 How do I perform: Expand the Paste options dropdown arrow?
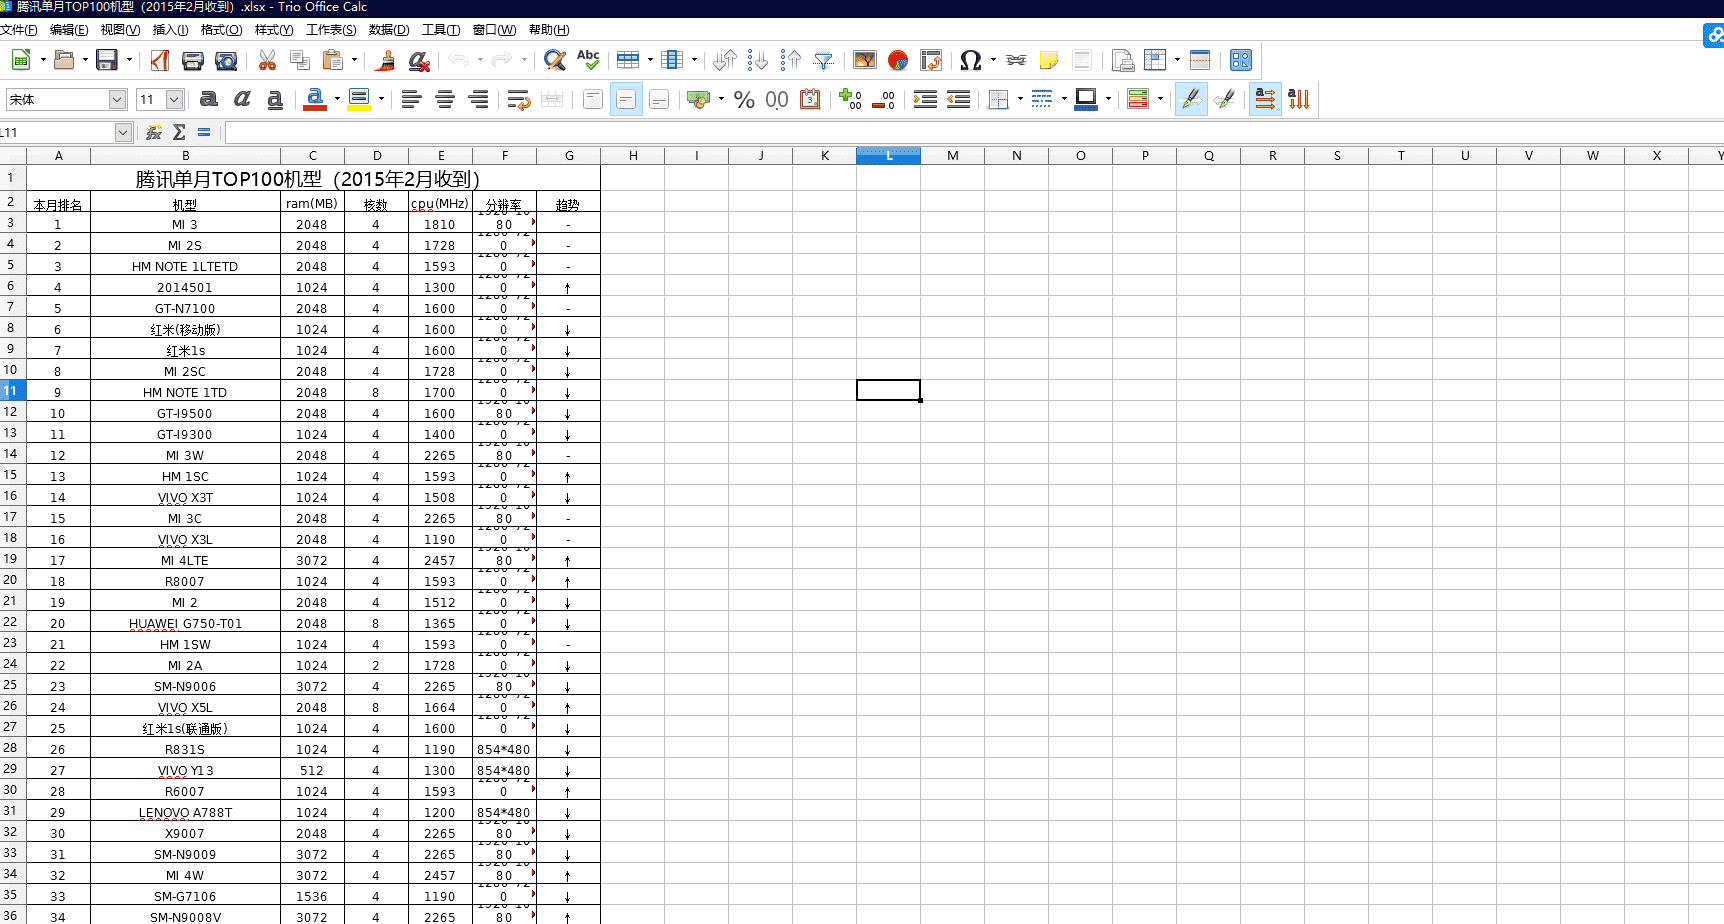click(x=354, y=60)
